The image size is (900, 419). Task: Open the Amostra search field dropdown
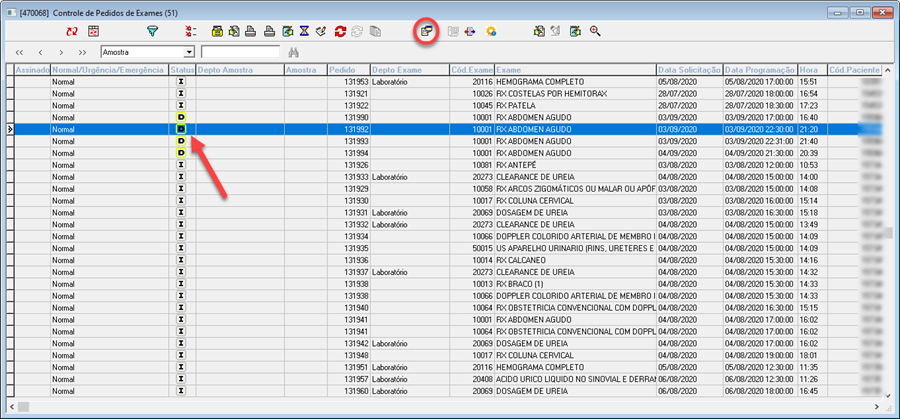(x=189, y=52)
